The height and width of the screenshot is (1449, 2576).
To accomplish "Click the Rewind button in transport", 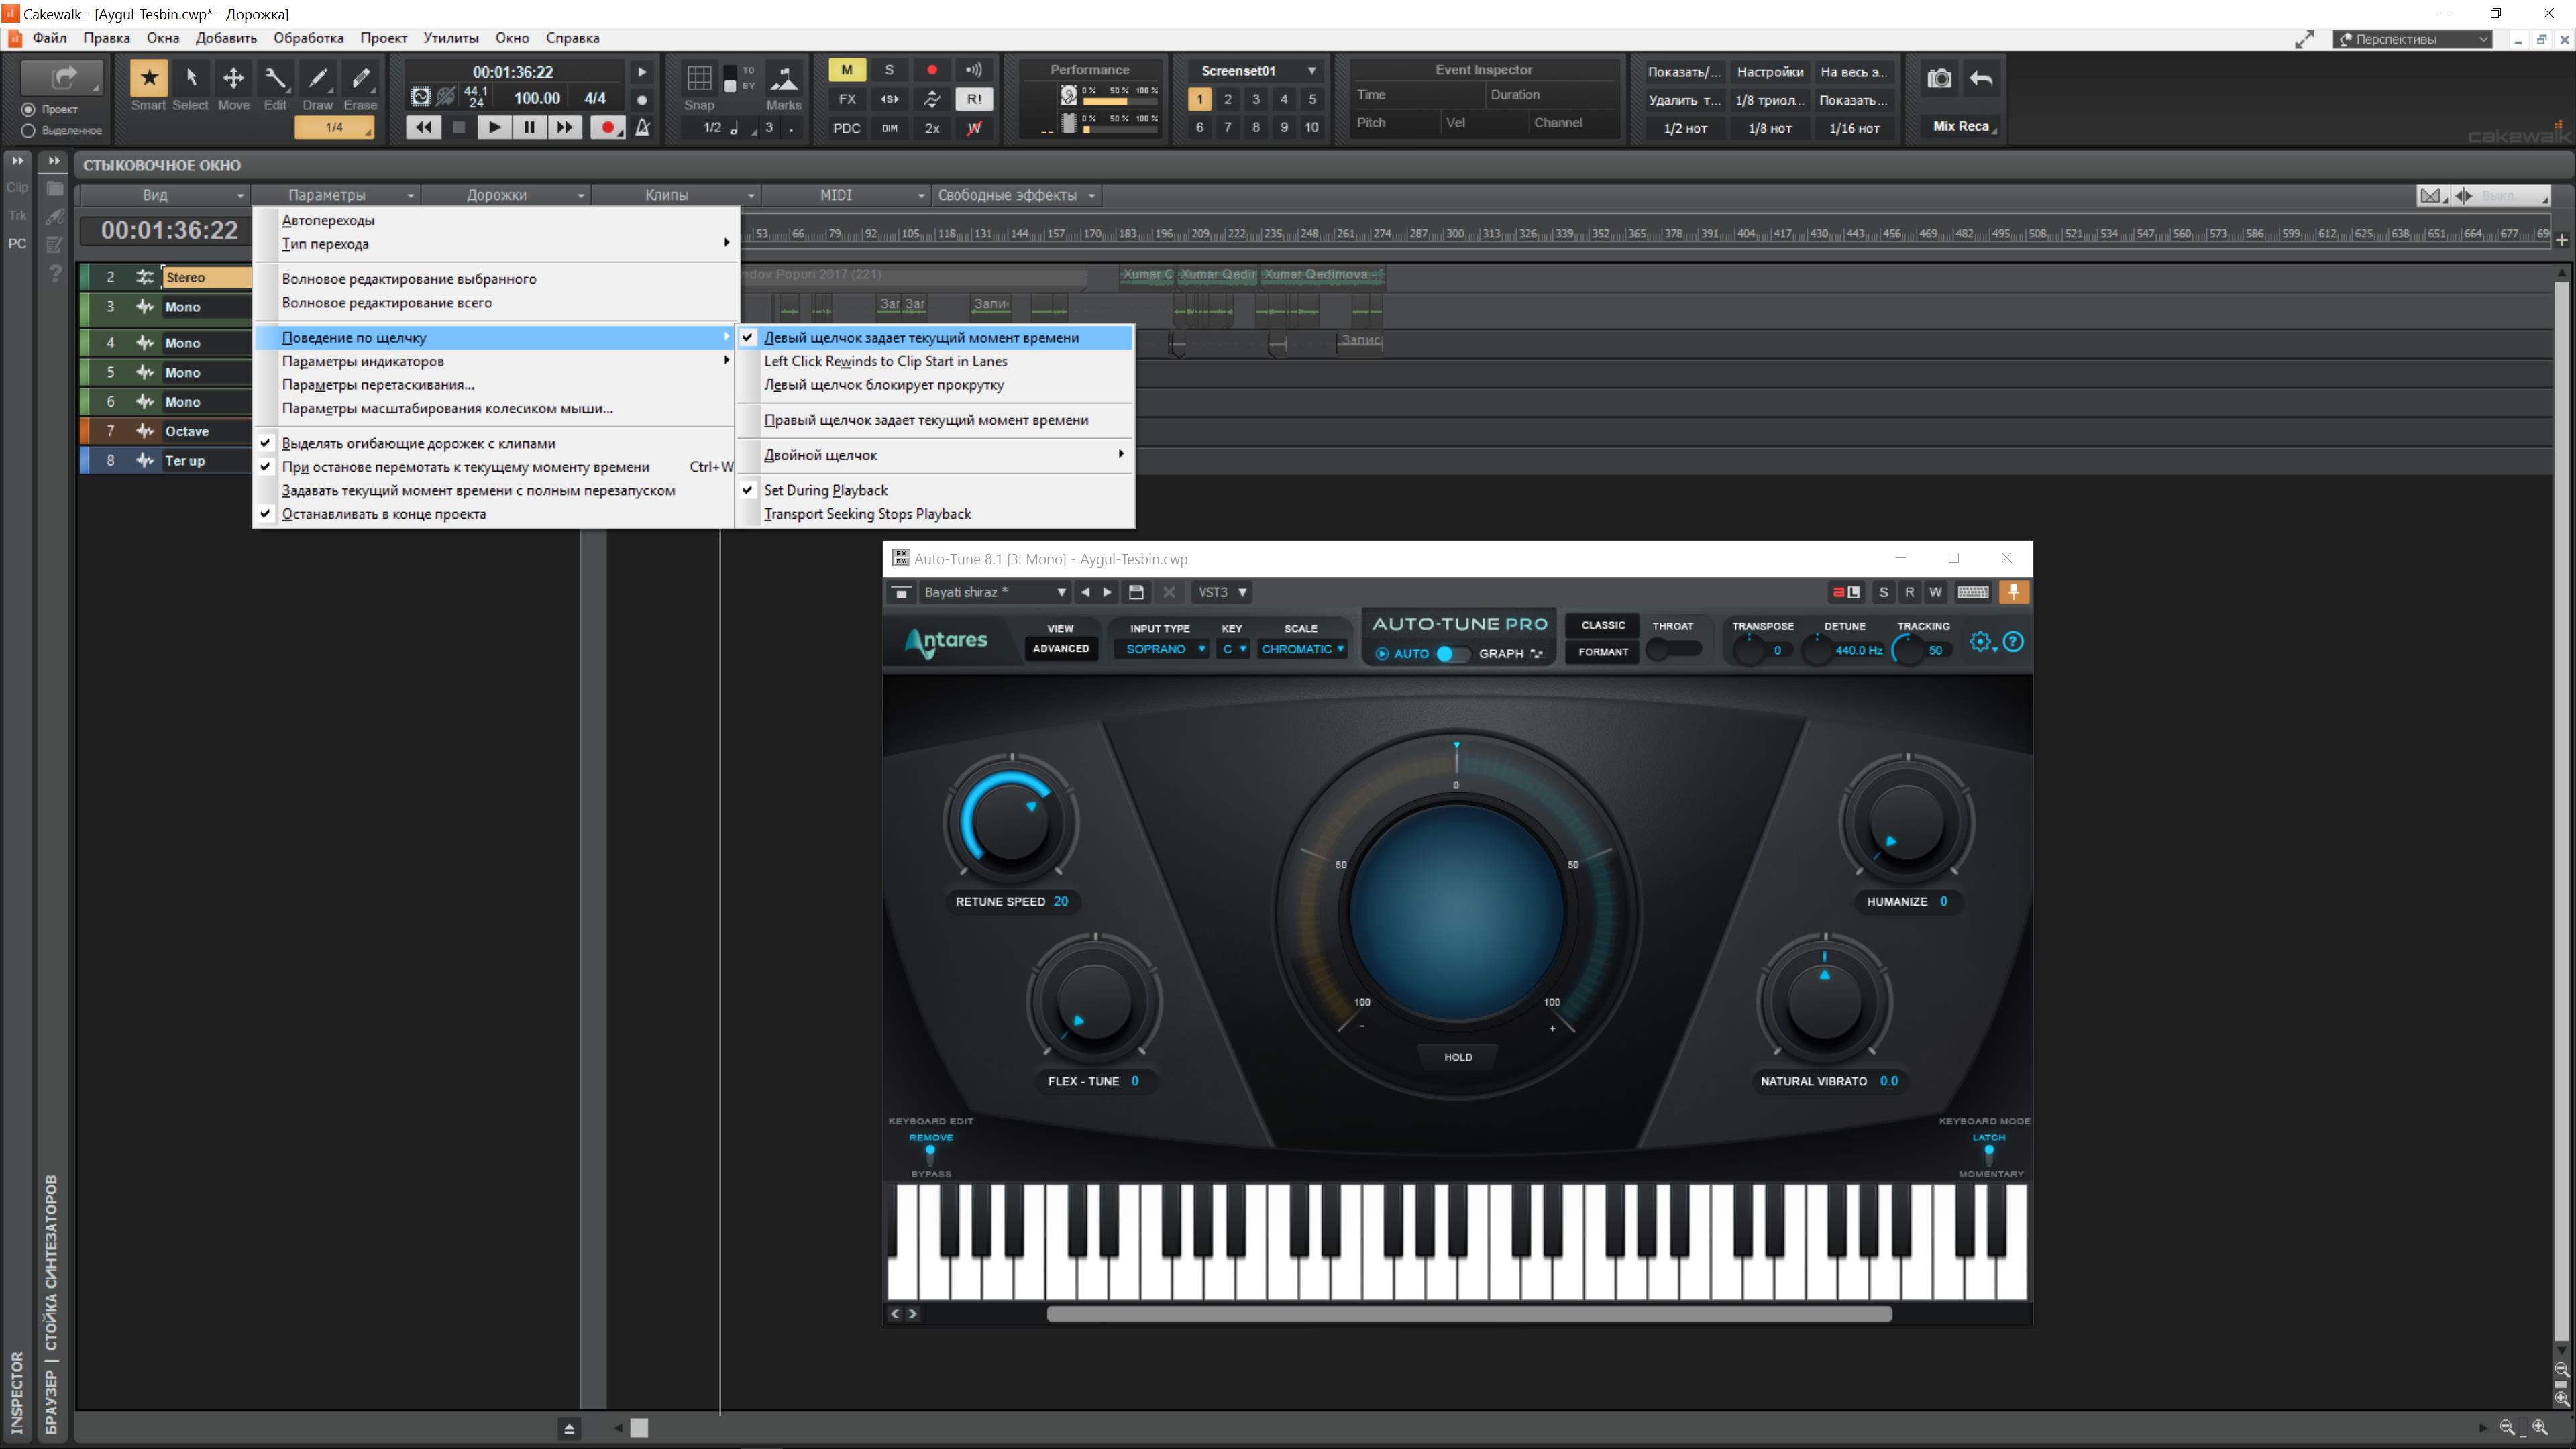I will (x=425, y=125).
